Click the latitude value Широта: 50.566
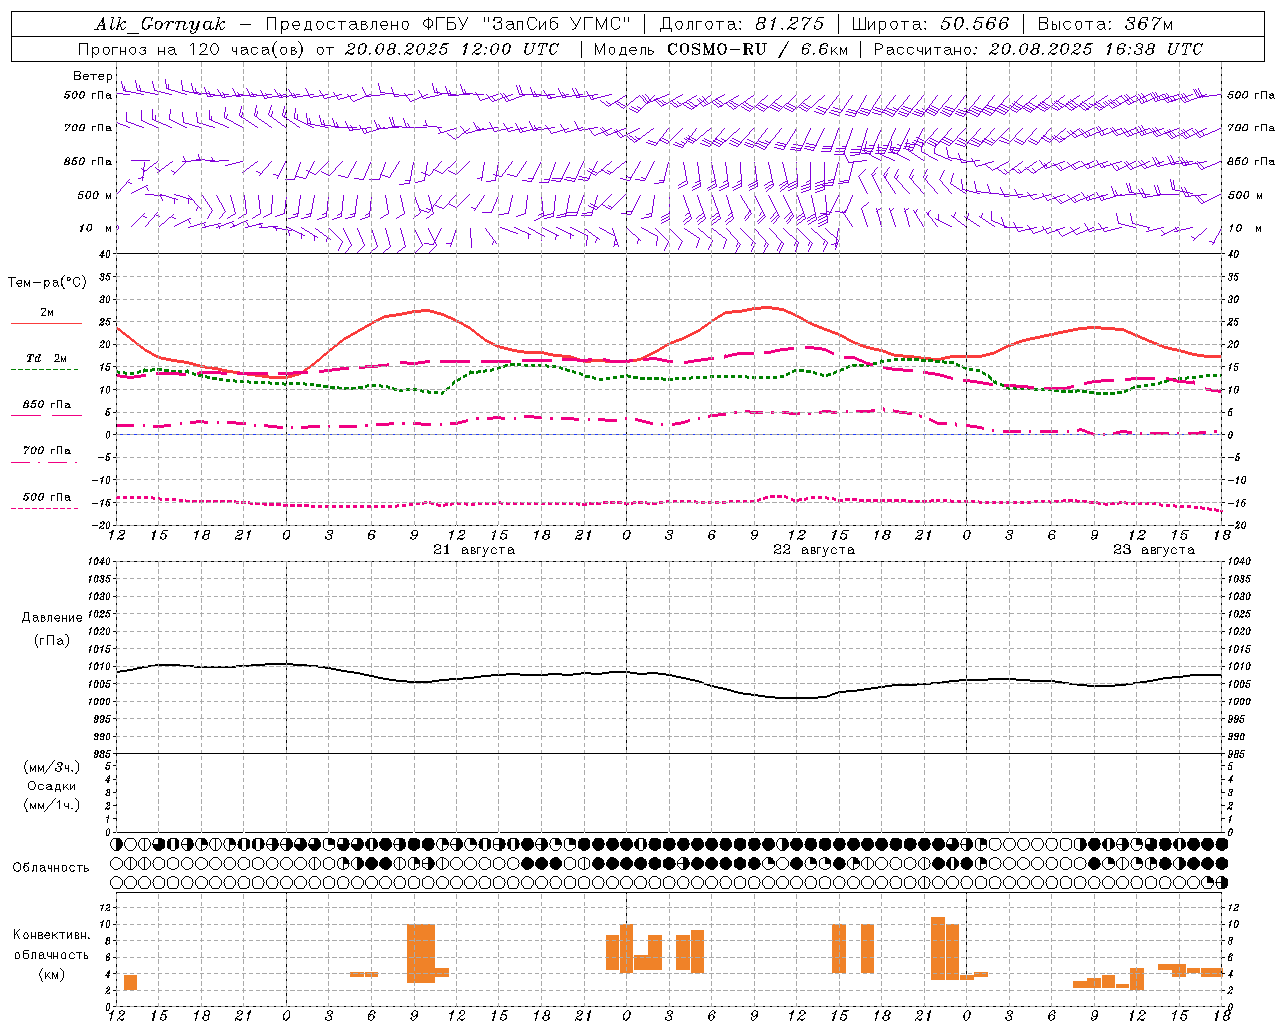The width and height of the screenshot is (1280, 1024). point(931,24)
